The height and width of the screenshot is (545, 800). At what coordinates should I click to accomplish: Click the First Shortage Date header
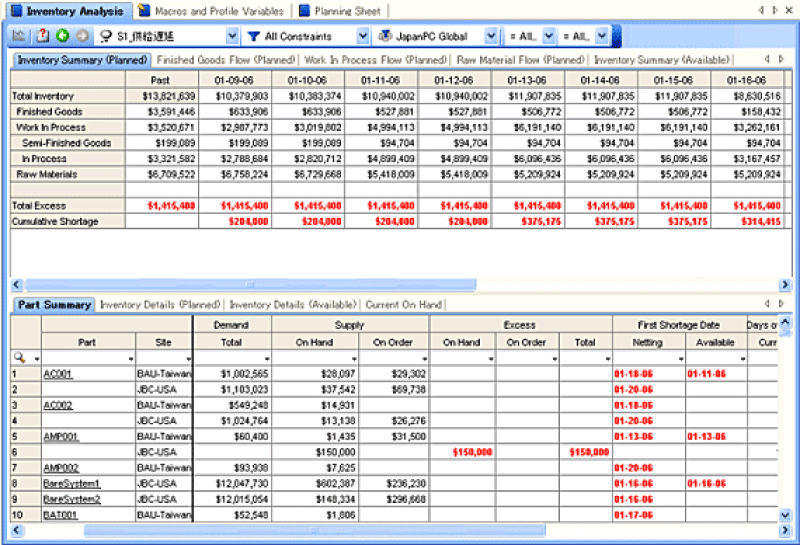tap(679, 325)
